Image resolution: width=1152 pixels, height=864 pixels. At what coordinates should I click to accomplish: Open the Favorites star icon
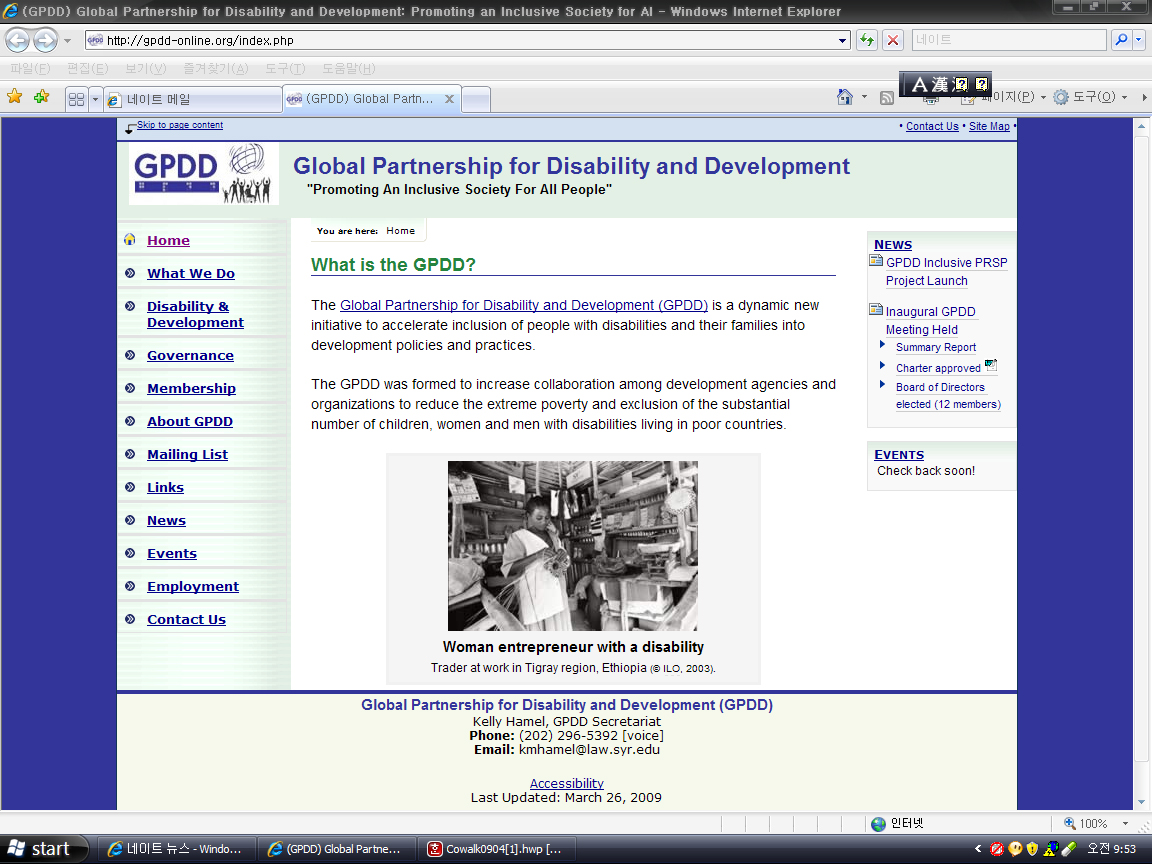pyautogui.click(x=15, y=96)
